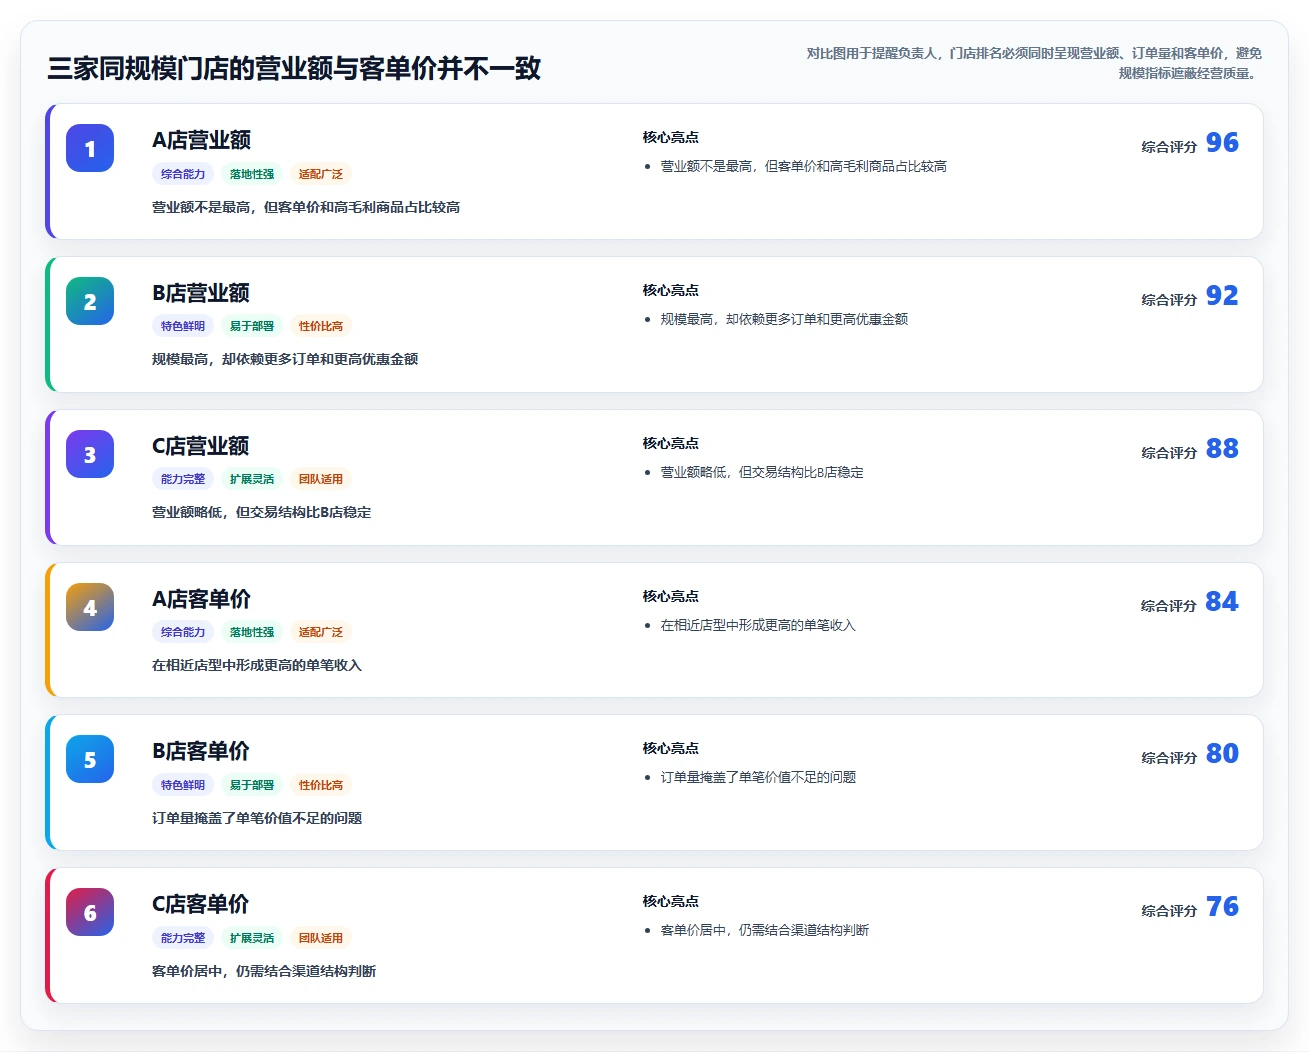Click 核心亮点 heading in B店客单价 card
This screenshot has width=1309, height=1052.
click(x=671, y=748)
